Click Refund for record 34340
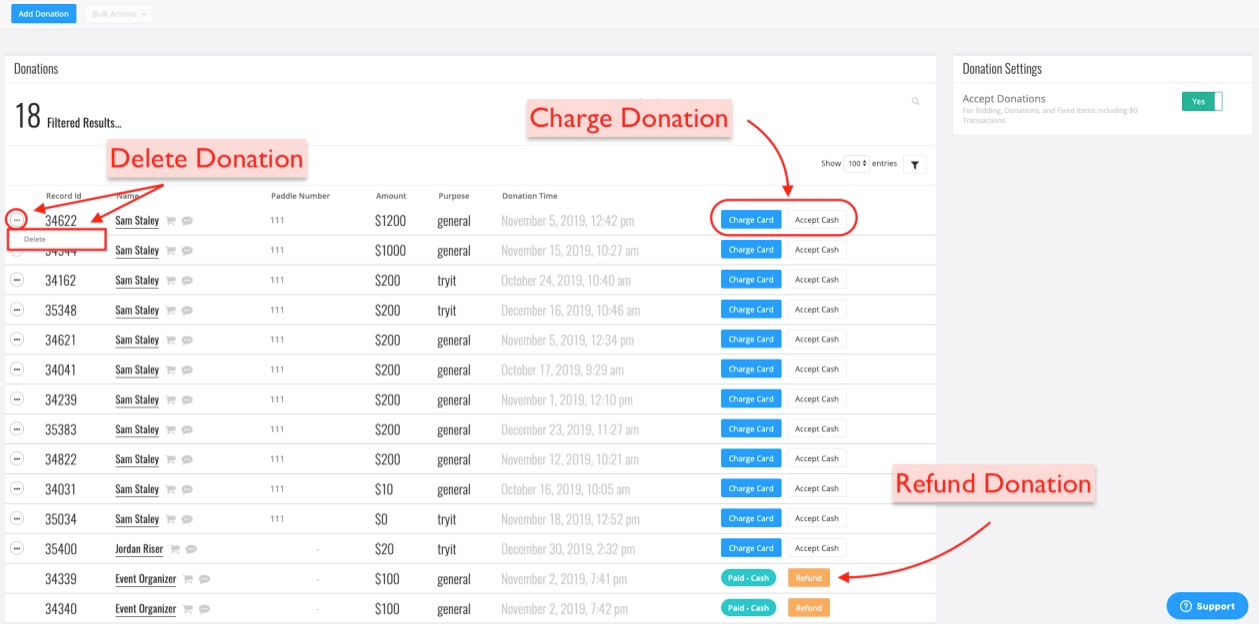1259x624 pixels. tap(809, 608)
